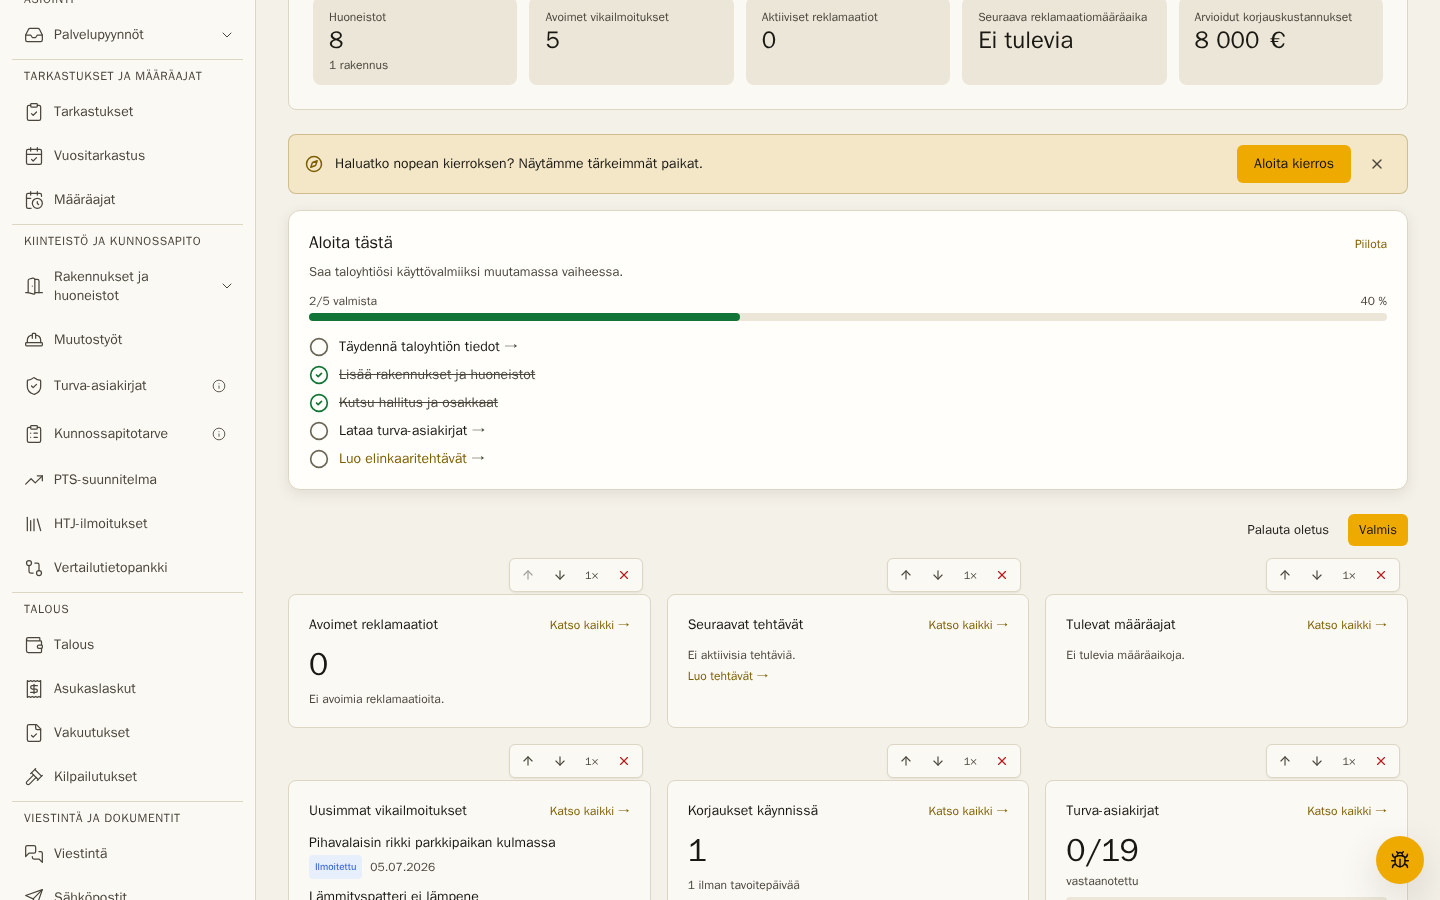Open Asukaslaskut in sidebar
This screenshot has height=900, width=1440.
pyautogui.click(x=127, y=689)
